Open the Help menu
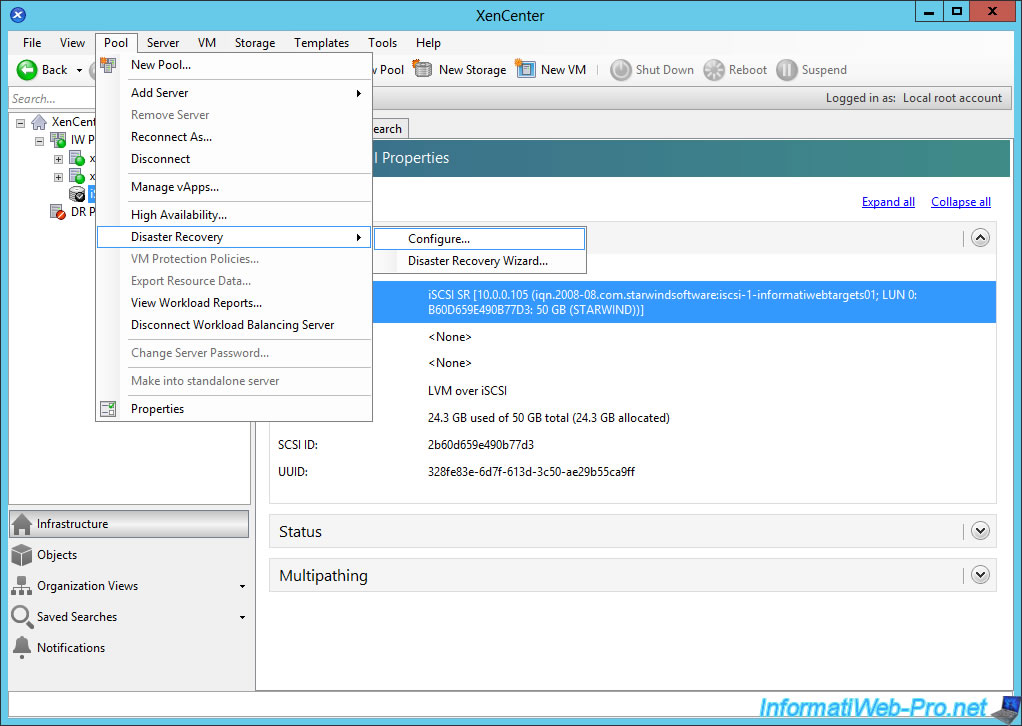The image size is (1022, 726). [x=428, y=42]
